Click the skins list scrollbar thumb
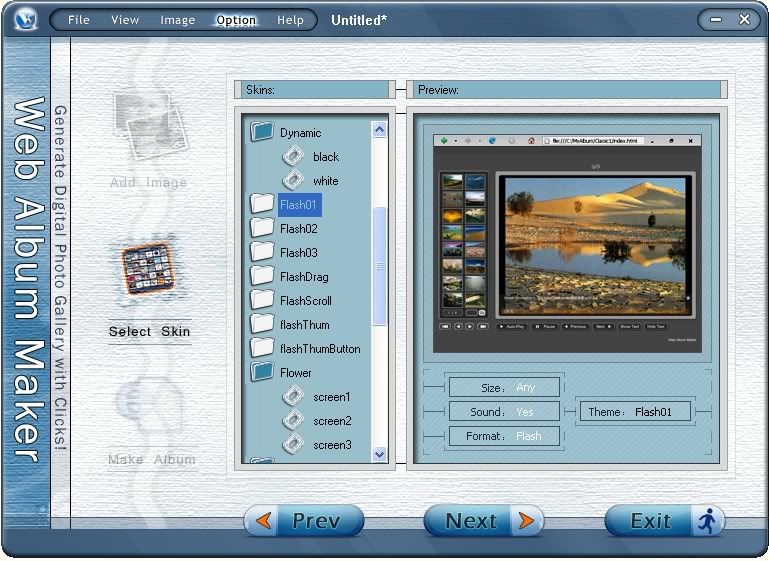Screen dimensions: 769x561 click(x=379, y=266)
